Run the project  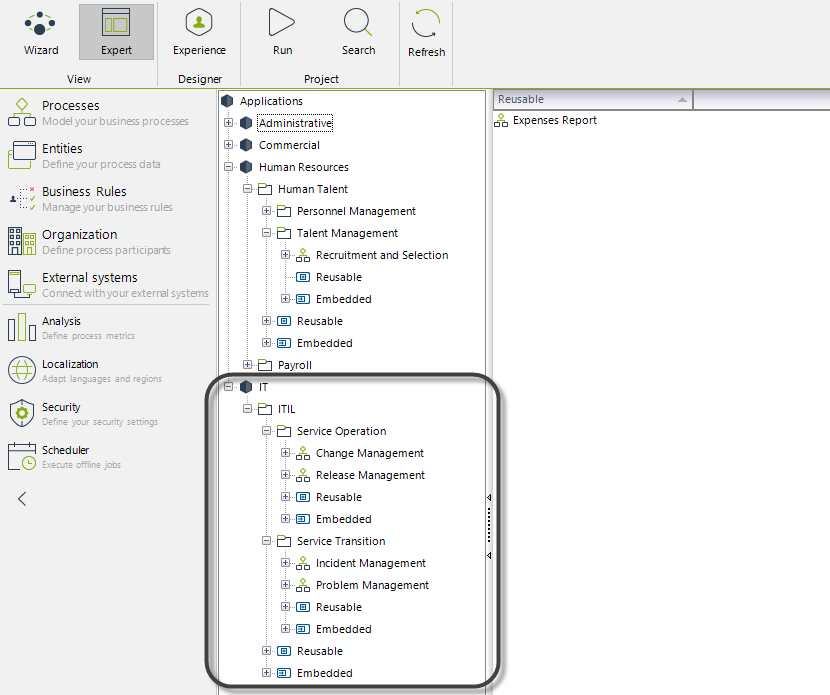tap(282, 33)
